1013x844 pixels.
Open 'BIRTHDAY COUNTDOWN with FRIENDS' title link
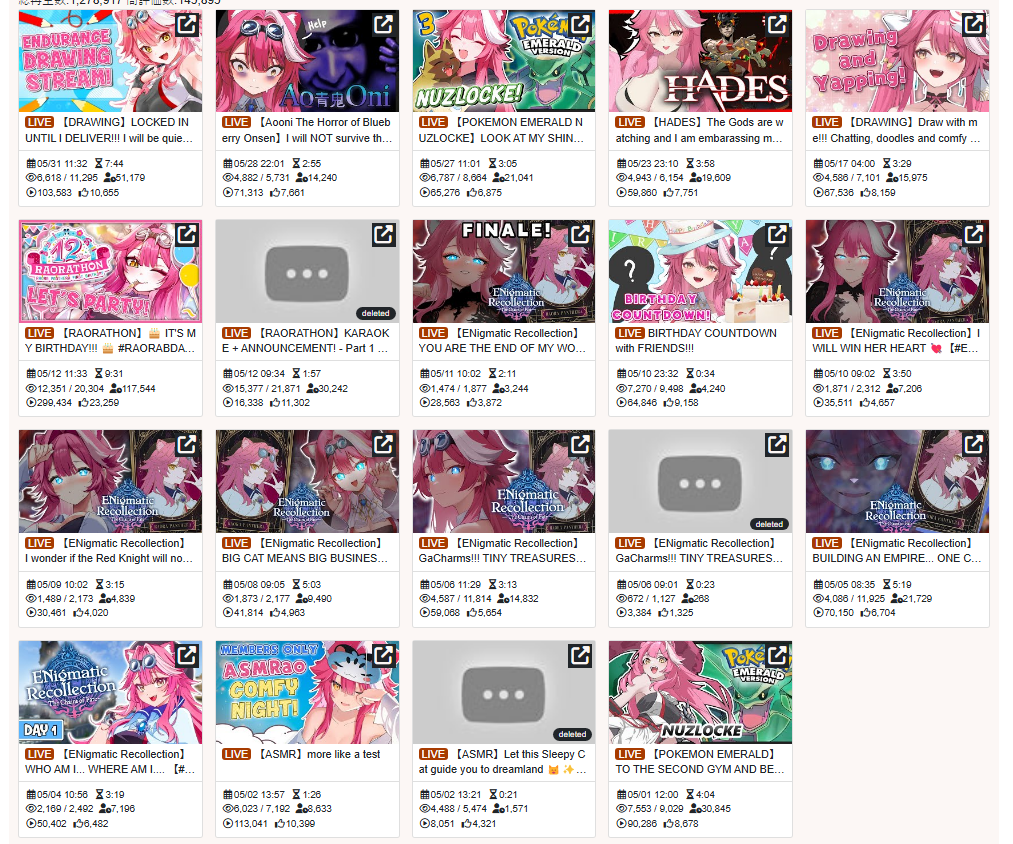click(696, 341)
